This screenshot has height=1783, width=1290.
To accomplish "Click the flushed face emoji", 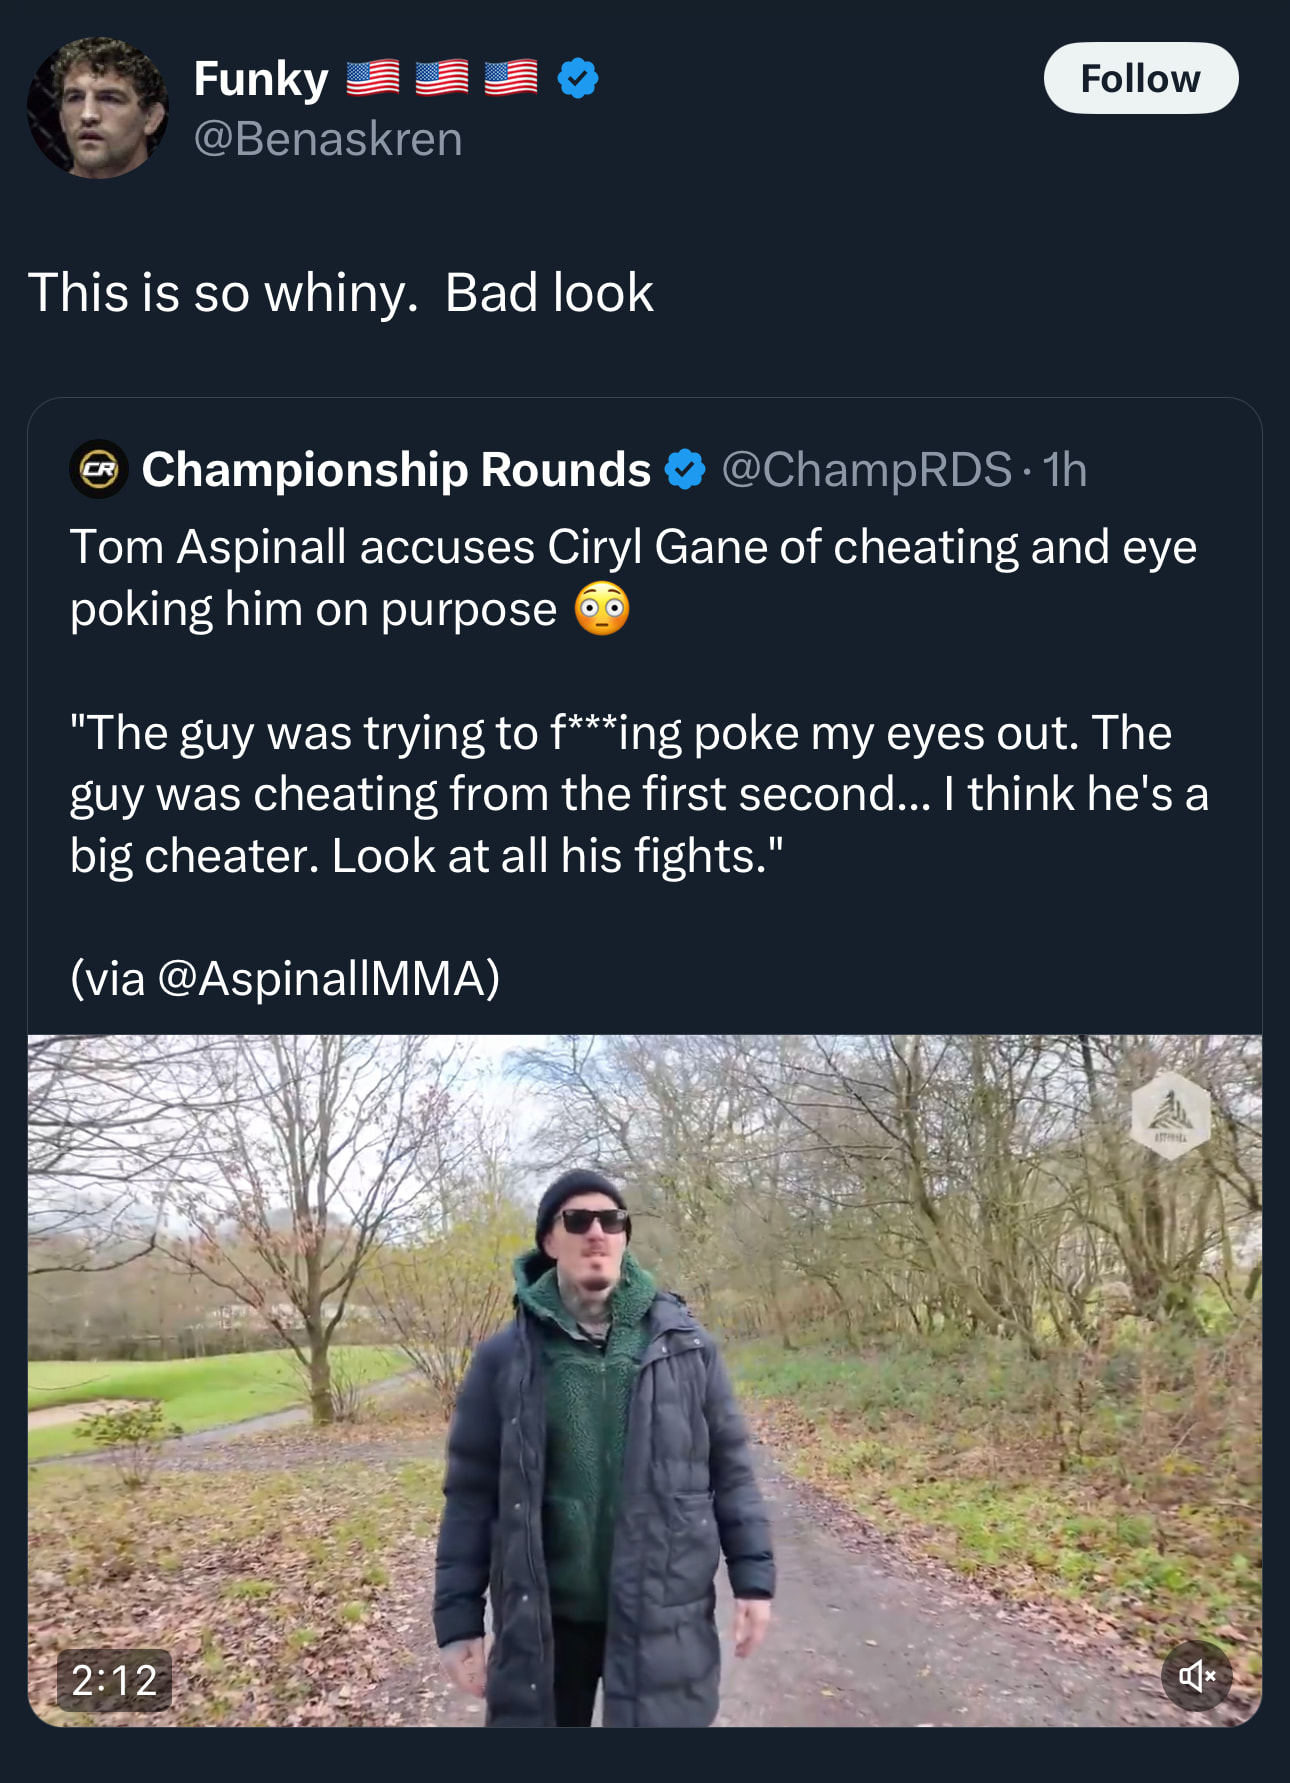I will [602, 609].
